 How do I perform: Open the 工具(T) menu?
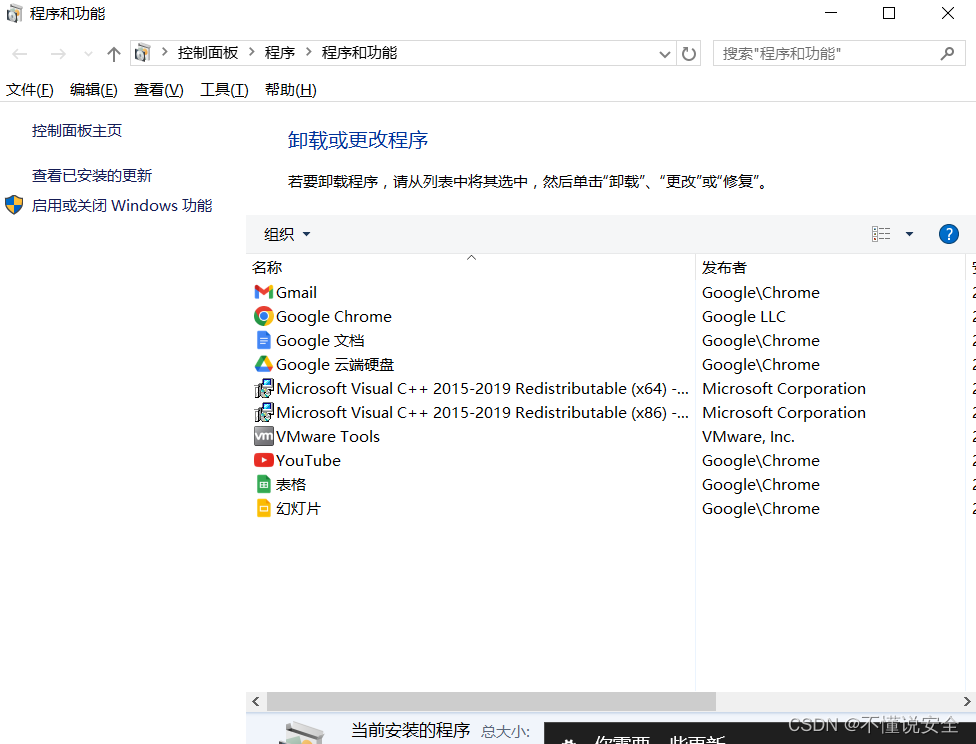tap(224, 90)
